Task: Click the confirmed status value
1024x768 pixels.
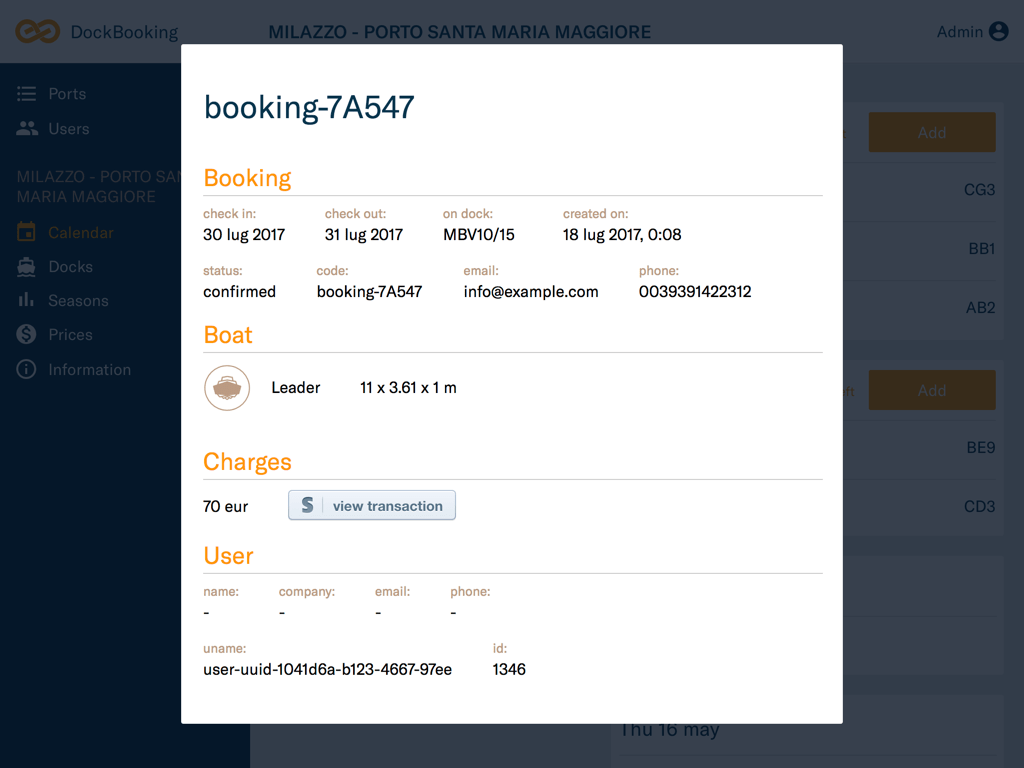Action: [240, 291]
